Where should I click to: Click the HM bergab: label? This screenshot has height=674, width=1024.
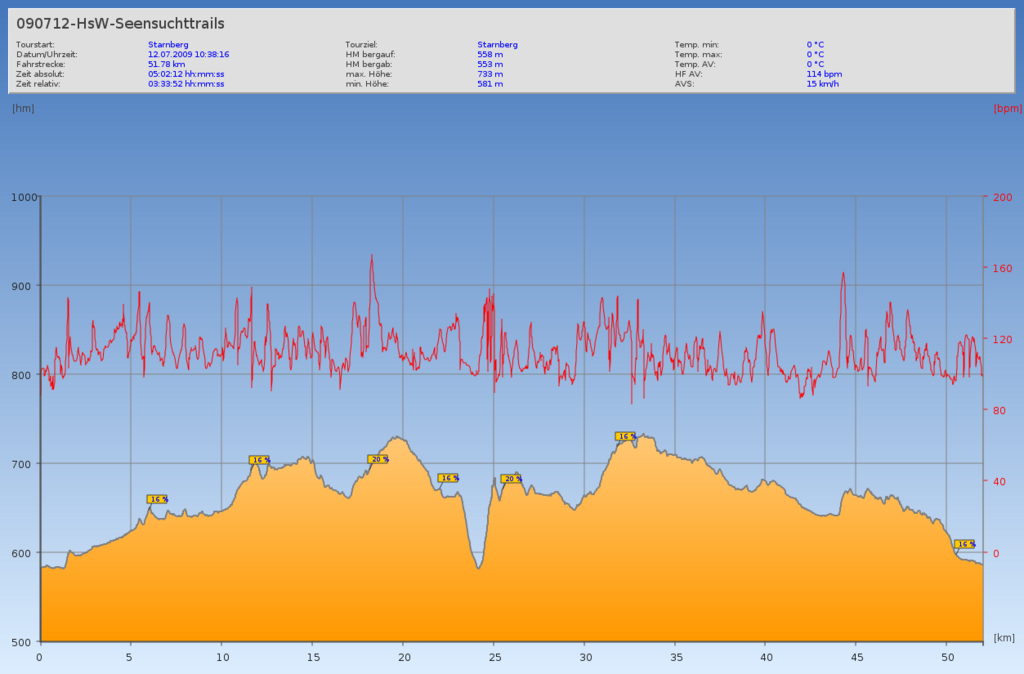[x=368, y=64]
